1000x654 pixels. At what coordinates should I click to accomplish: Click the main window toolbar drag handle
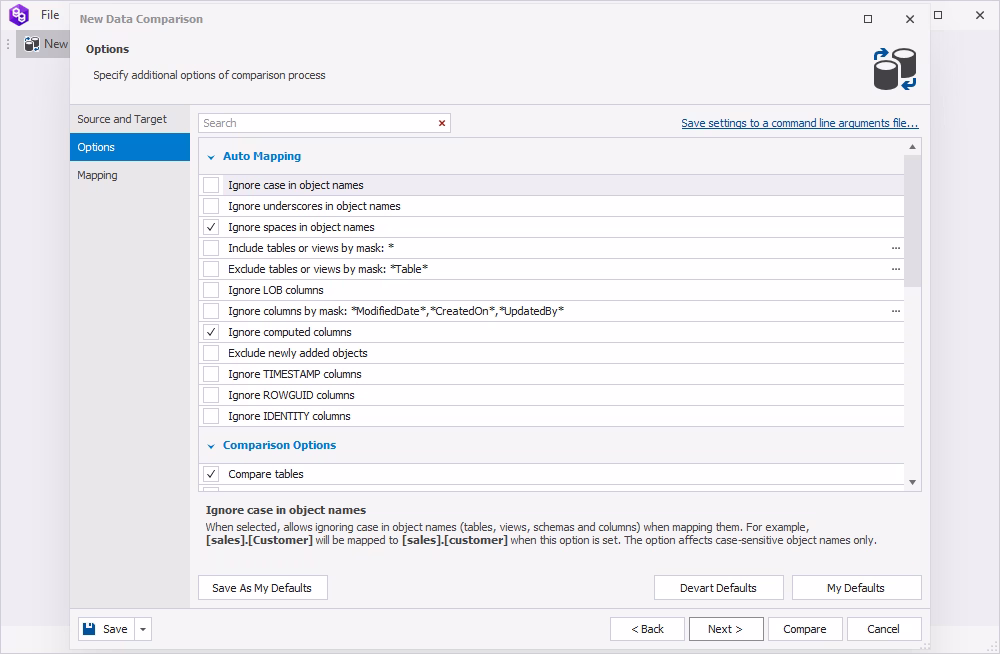pos(8,44)
